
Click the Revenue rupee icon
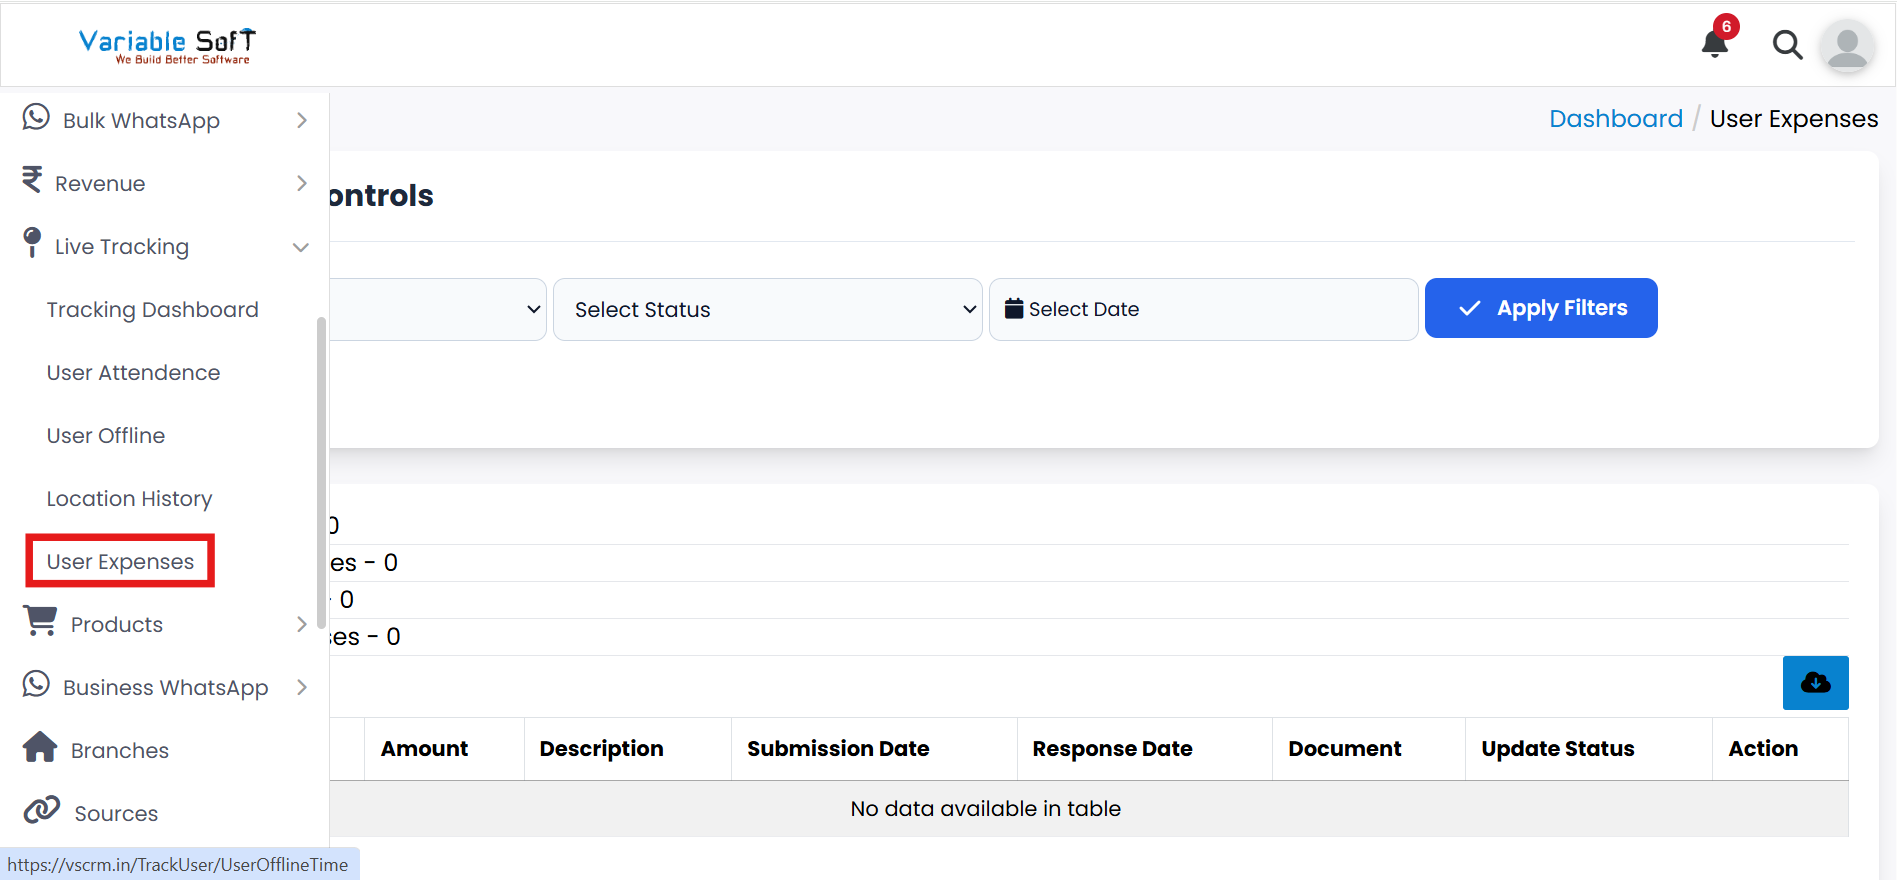pos(32,180)
